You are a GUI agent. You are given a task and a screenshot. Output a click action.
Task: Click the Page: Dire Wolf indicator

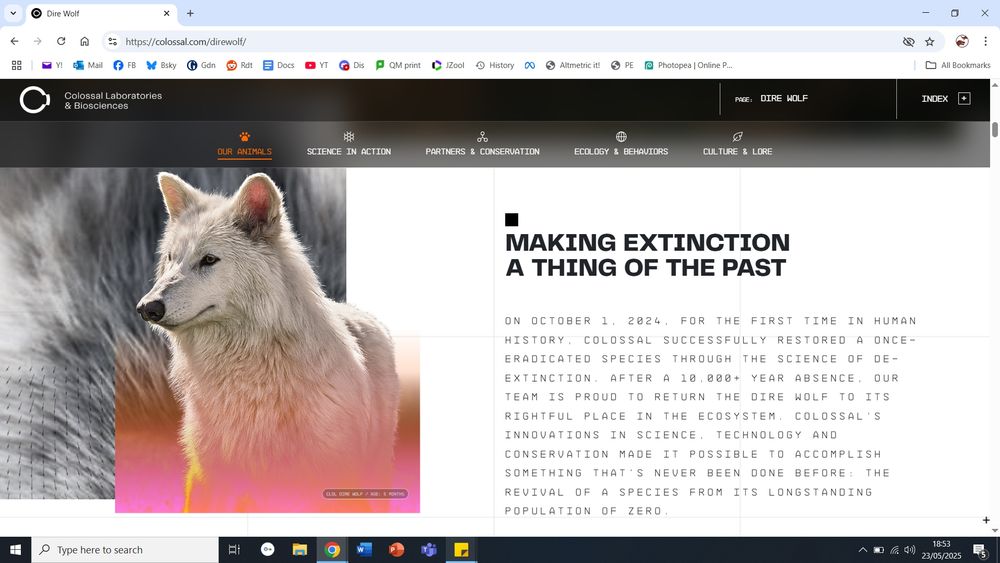771,99
